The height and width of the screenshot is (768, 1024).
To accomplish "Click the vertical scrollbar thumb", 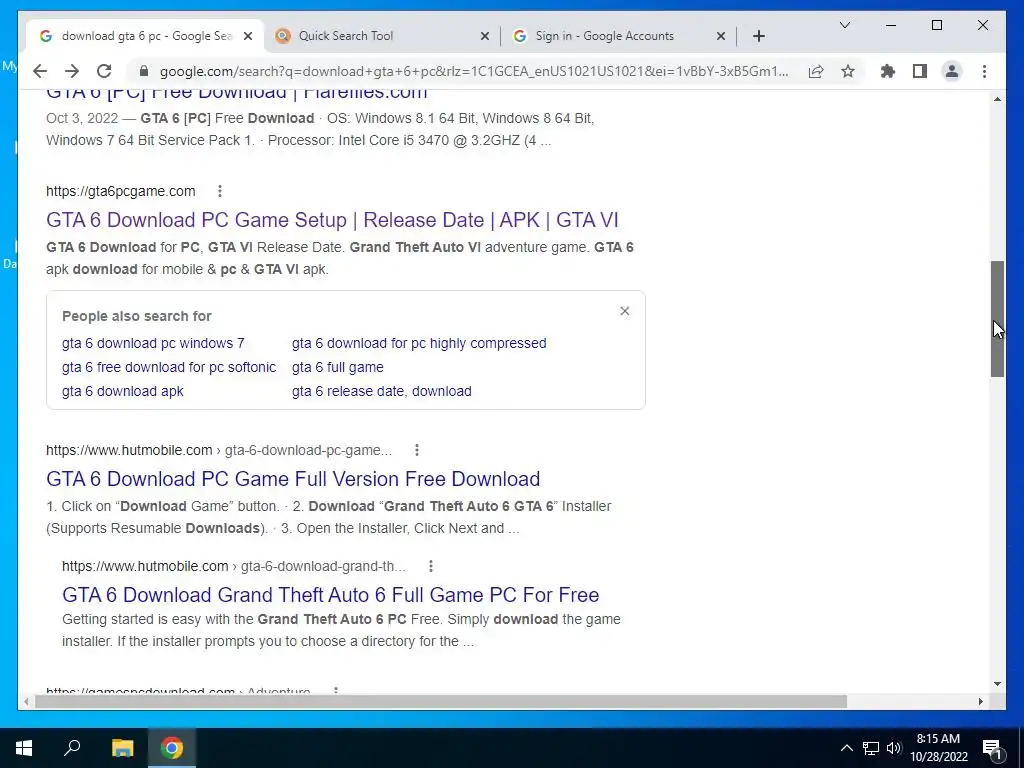I will [997, 319].
